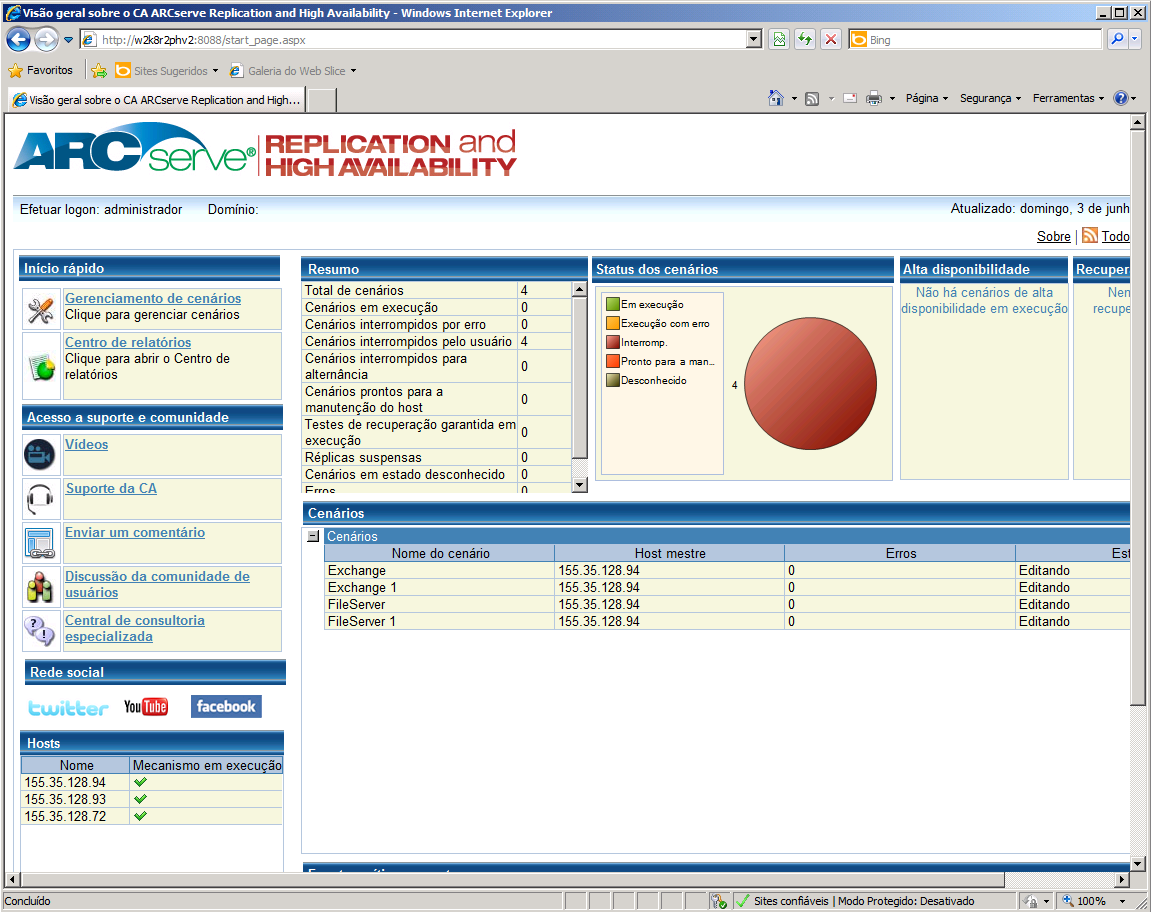
Task: Open the Sobre link
Action: point(1053,237)
